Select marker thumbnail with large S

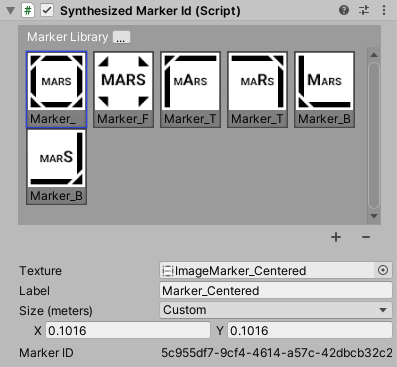click(56, 167)
